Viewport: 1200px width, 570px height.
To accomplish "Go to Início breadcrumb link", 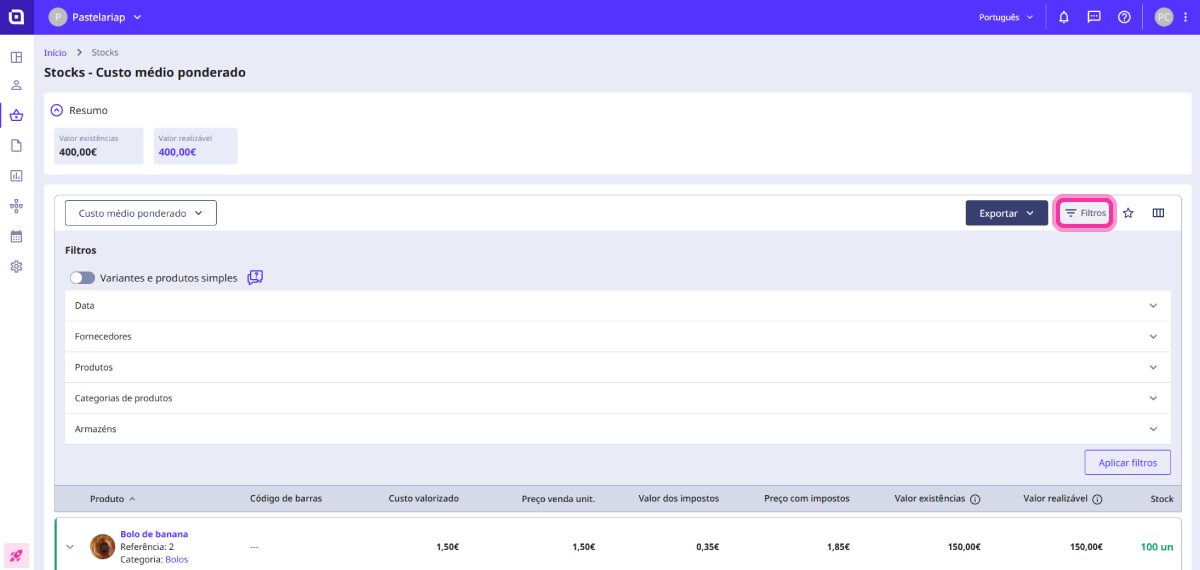I will 55,52.
